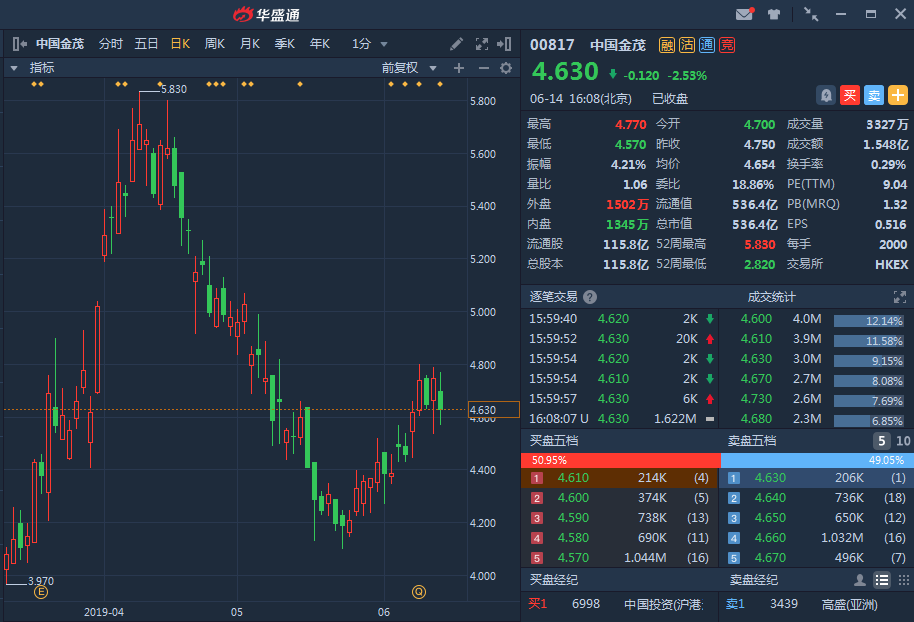Image resolution: width=914 pixels, height=622 pixels.
Task: Click the E event marker on chart
Action: pyautogui.click(x=41, y=592)
